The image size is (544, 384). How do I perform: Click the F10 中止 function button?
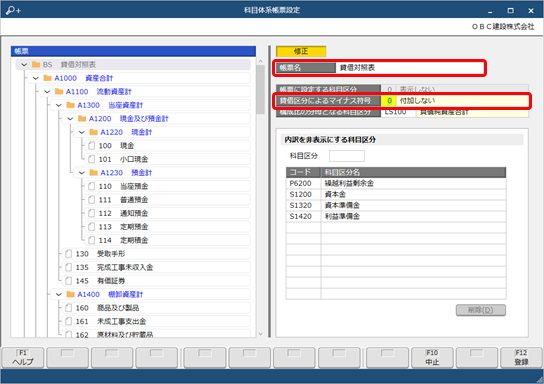432,358
